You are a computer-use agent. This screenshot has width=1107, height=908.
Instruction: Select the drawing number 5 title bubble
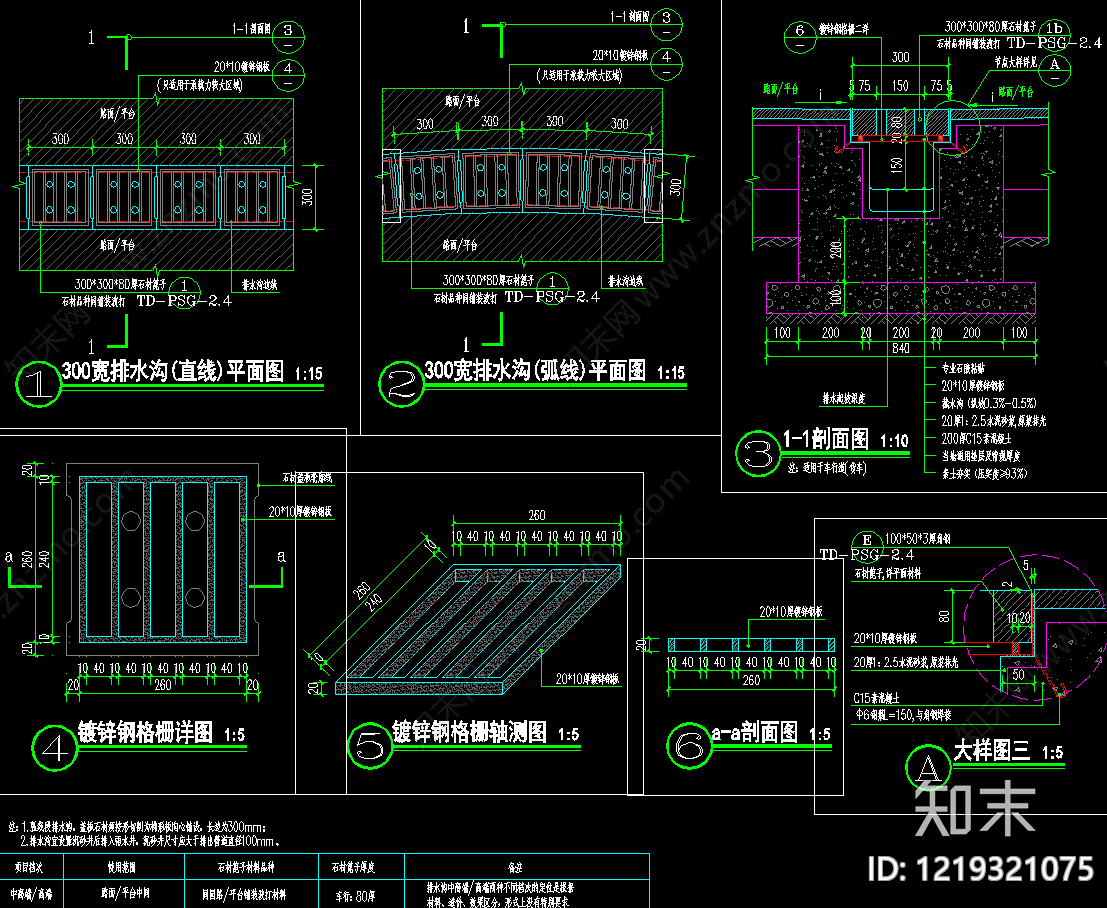[x=370, y=746]
